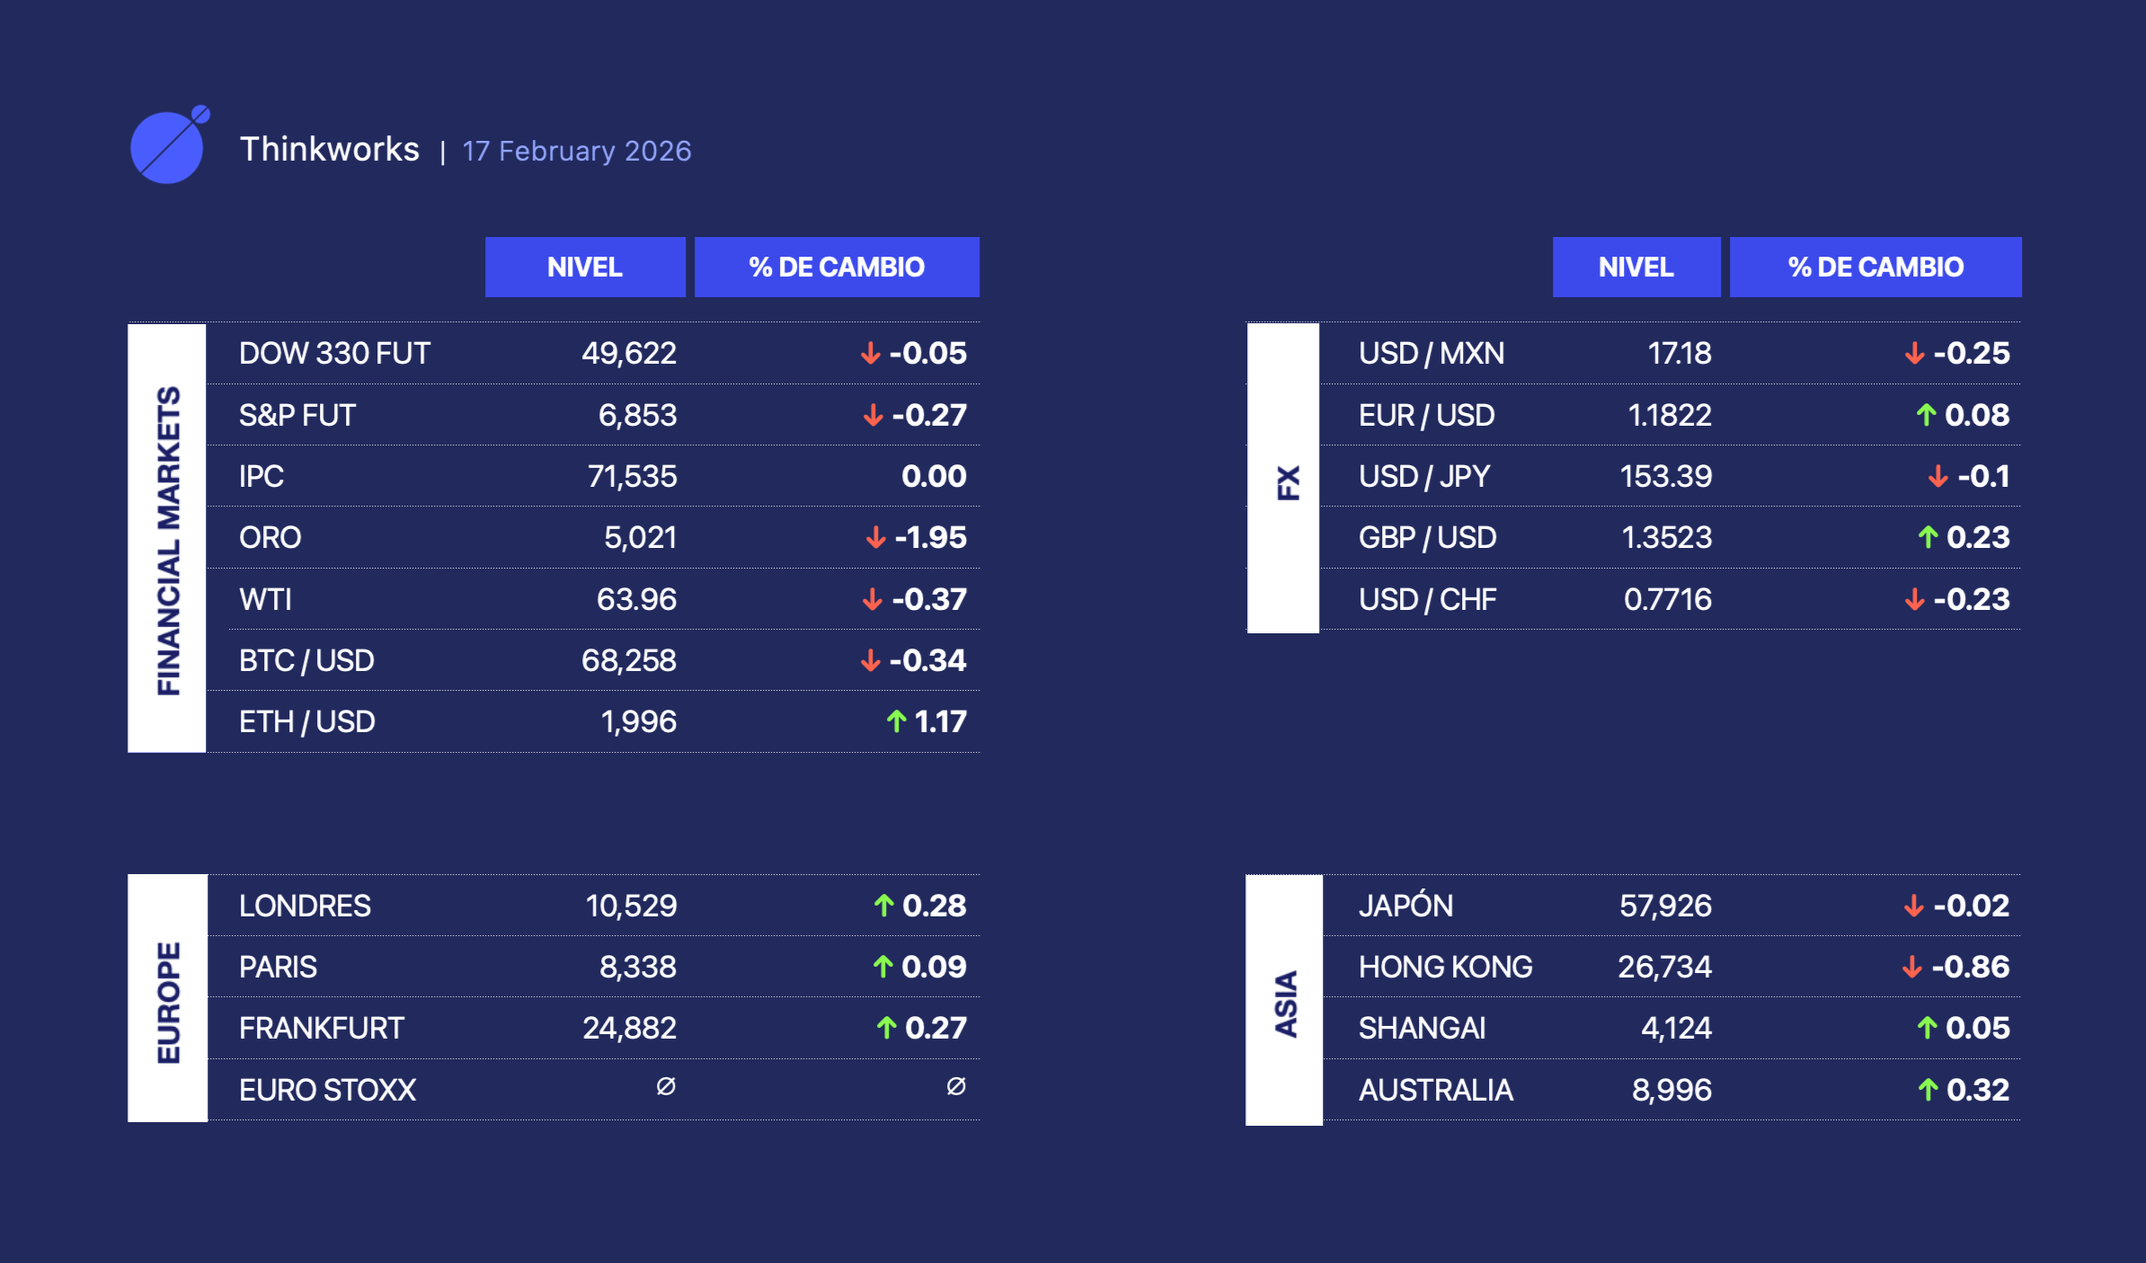Click the green arrow beside GBP / USD
Viewport: 2146px width, 1263px height.
click(x=1927, y=538)
